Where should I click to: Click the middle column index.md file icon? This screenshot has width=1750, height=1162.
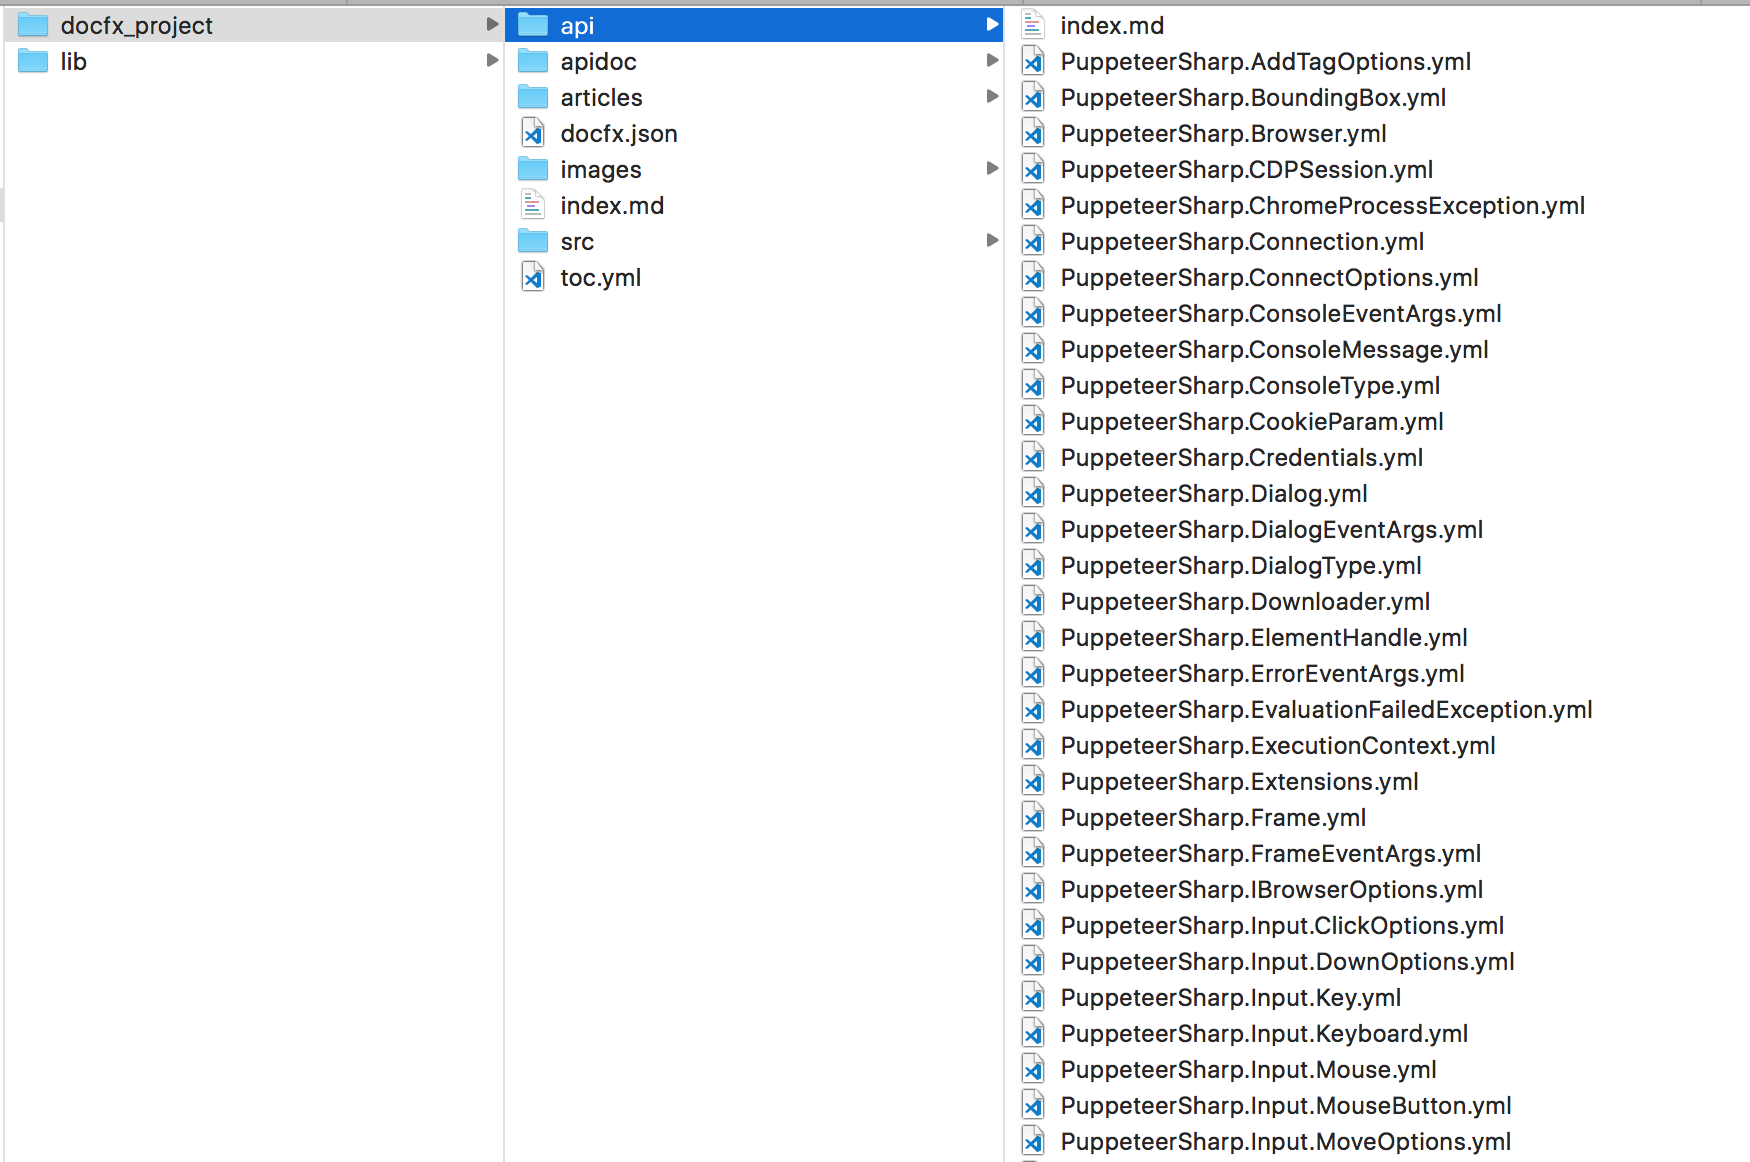click(533, 205)
